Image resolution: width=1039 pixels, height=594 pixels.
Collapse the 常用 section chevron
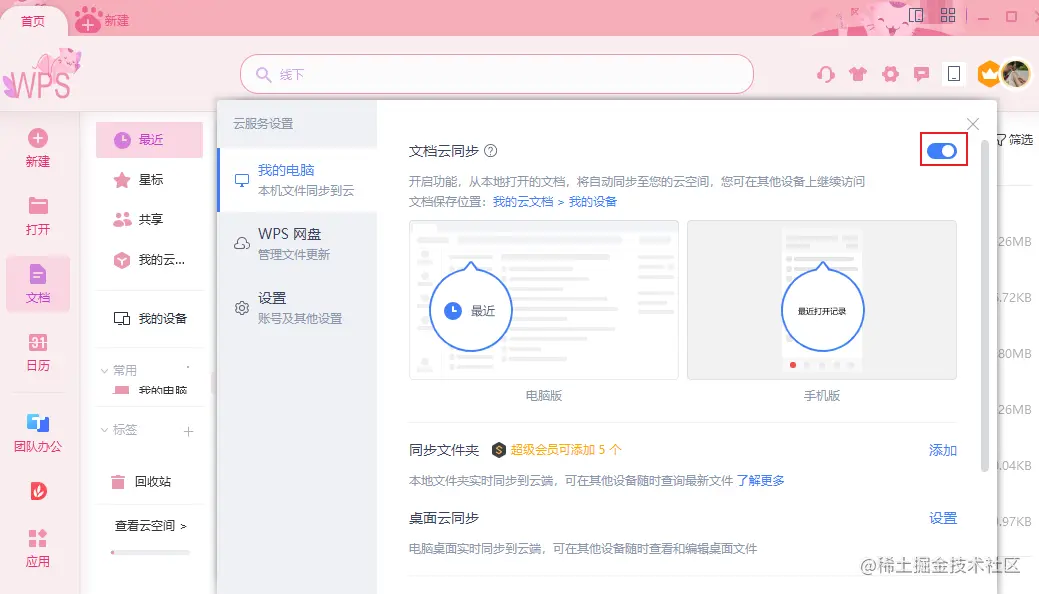pos(104,371)
